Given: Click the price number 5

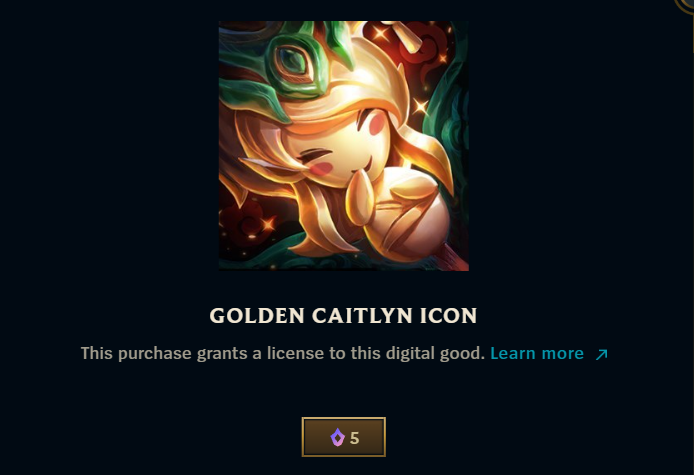Looking at the screenshot, I should pyautogui.click(x=354, y=438).
